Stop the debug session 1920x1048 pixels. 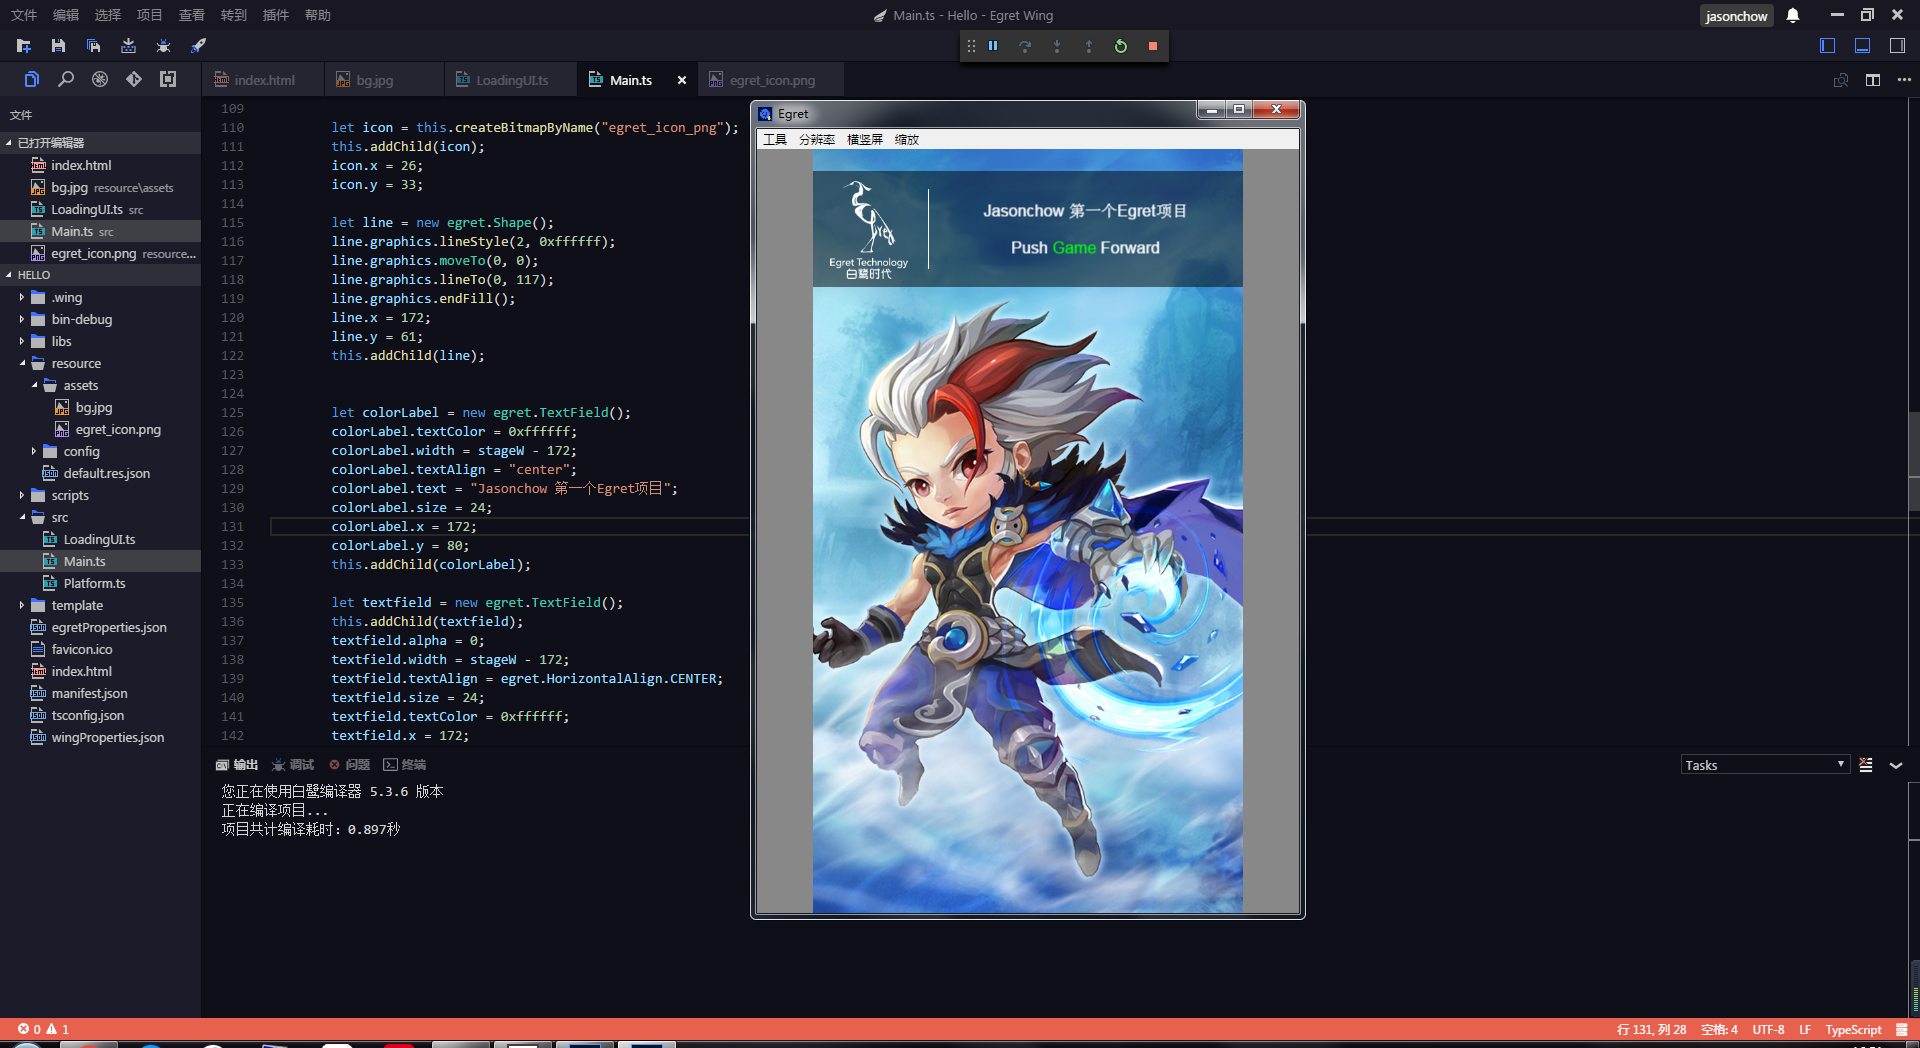(x=1153, y=46)
